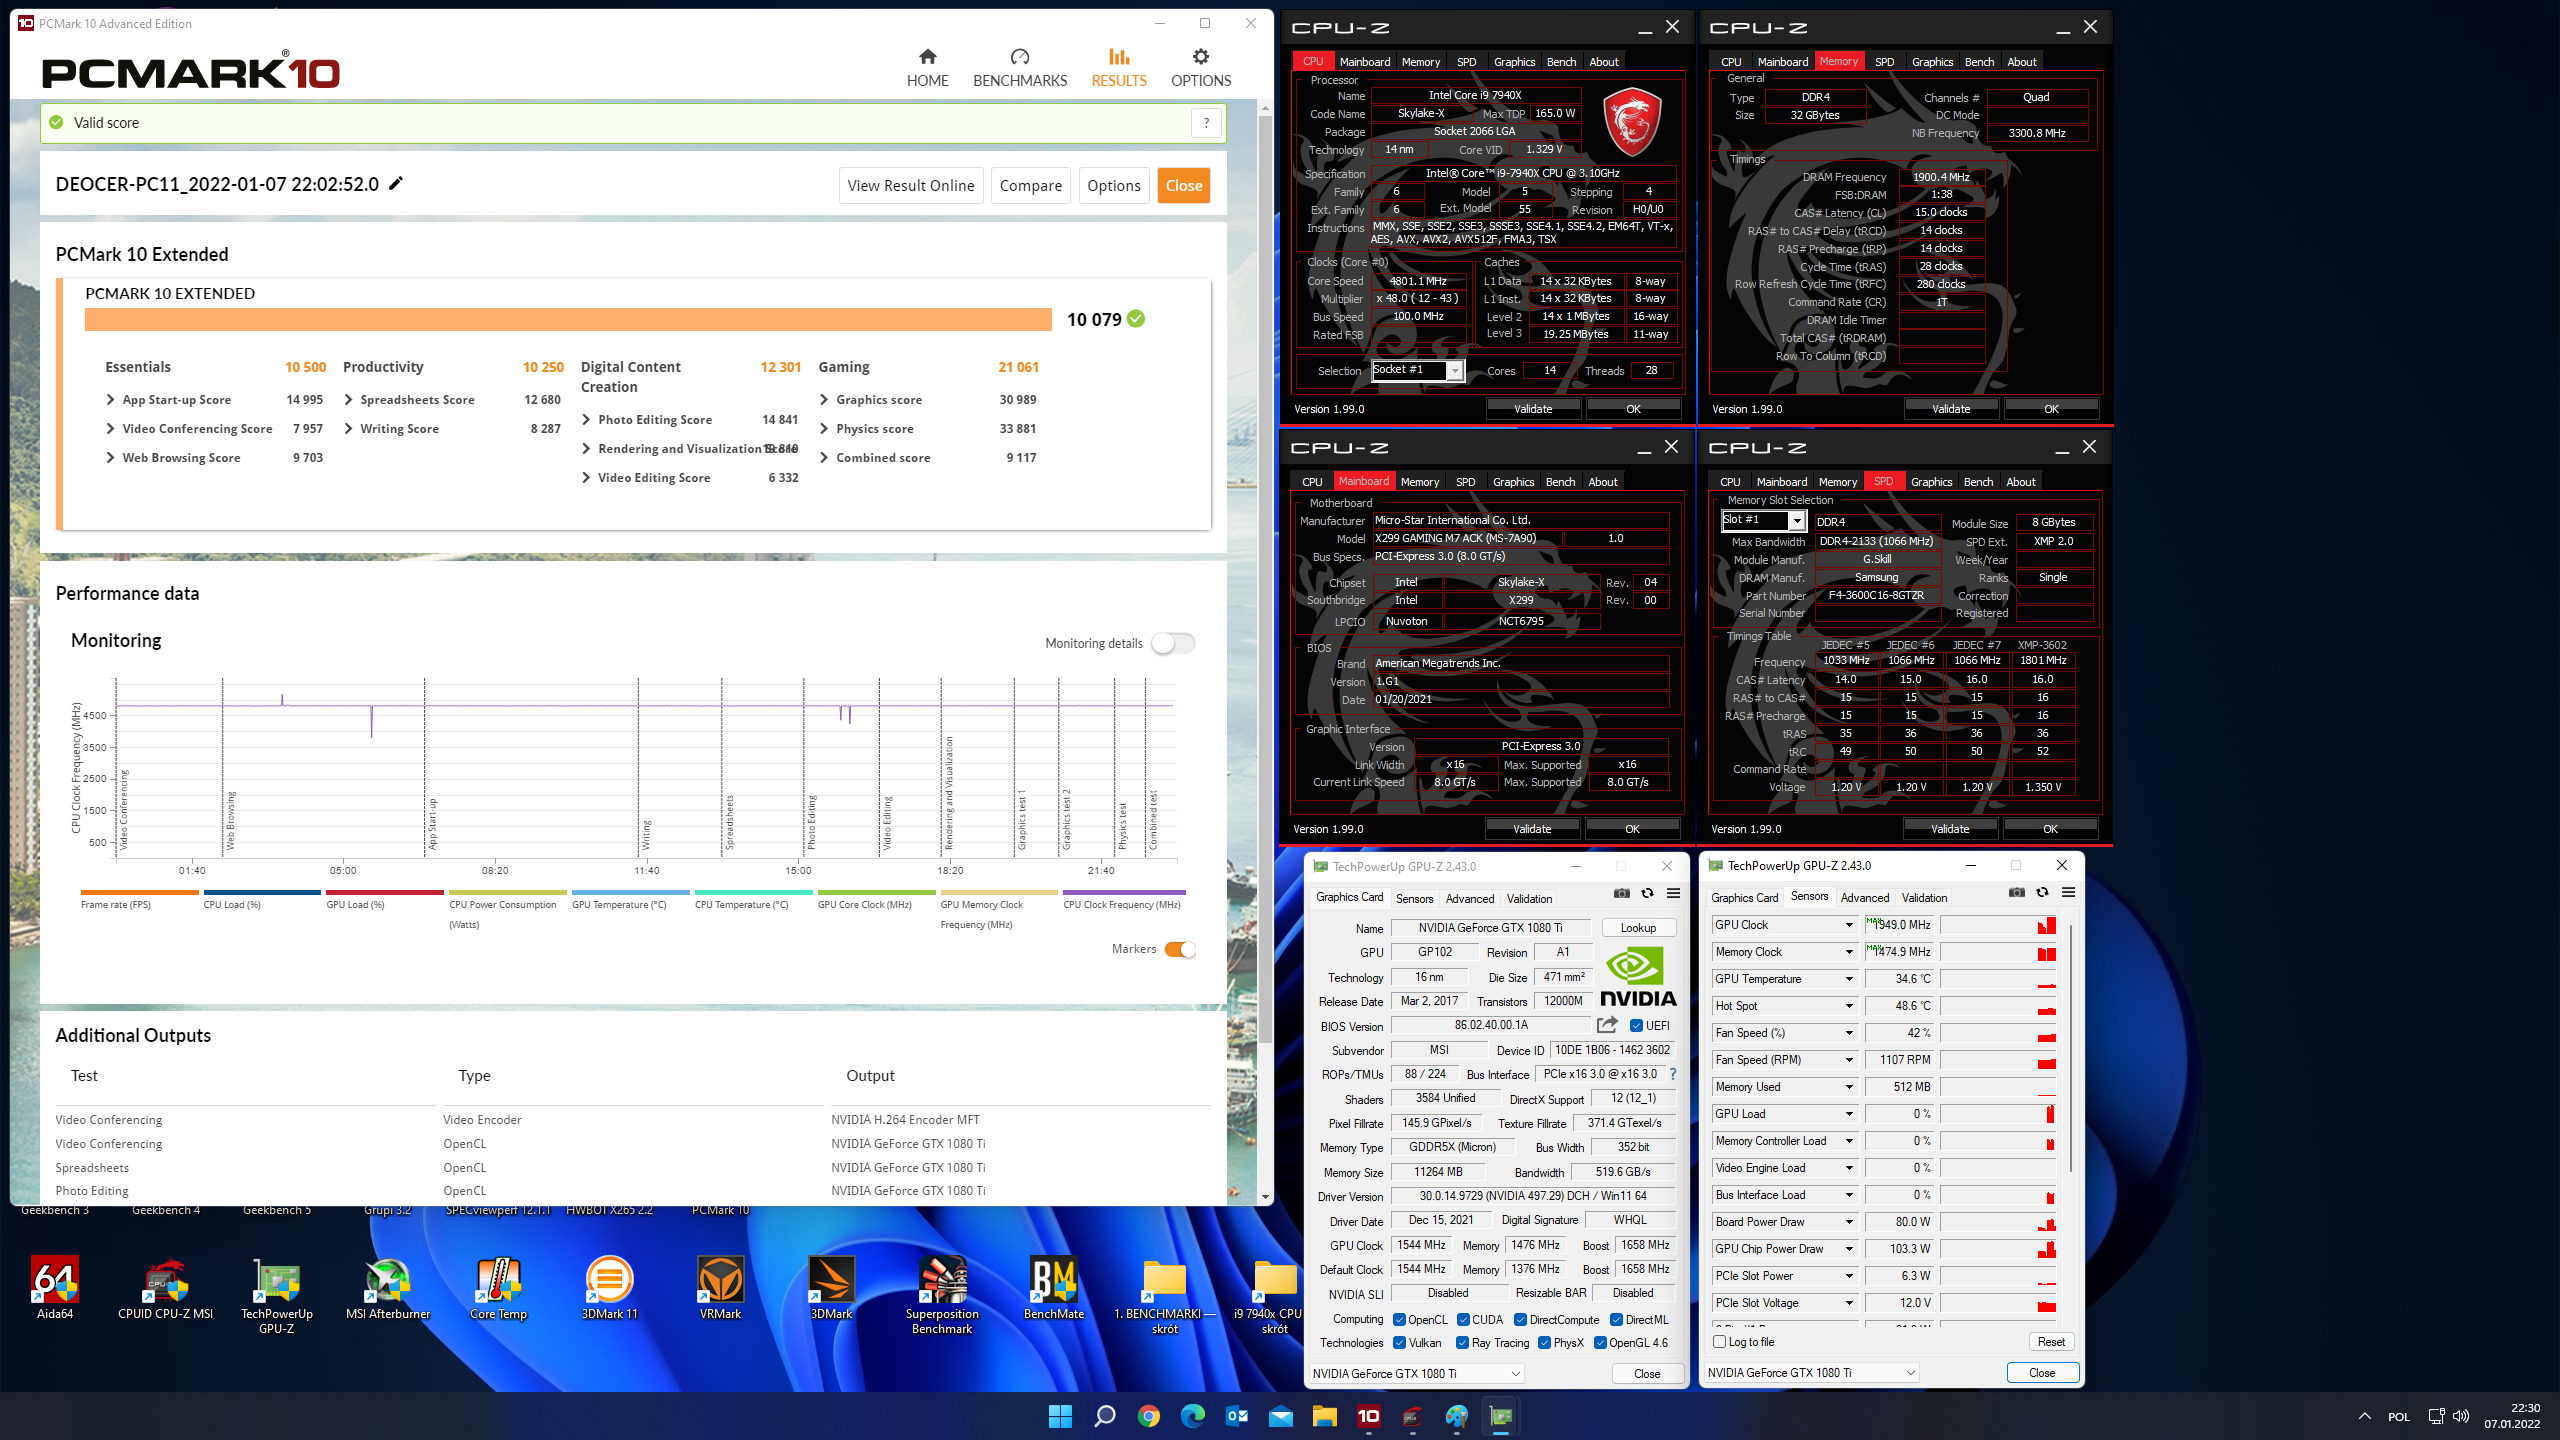Open the 3DMark 11 desktop shortcut
Image resolution: width=2560 pixels, height=1440 pixels.
609,1288
